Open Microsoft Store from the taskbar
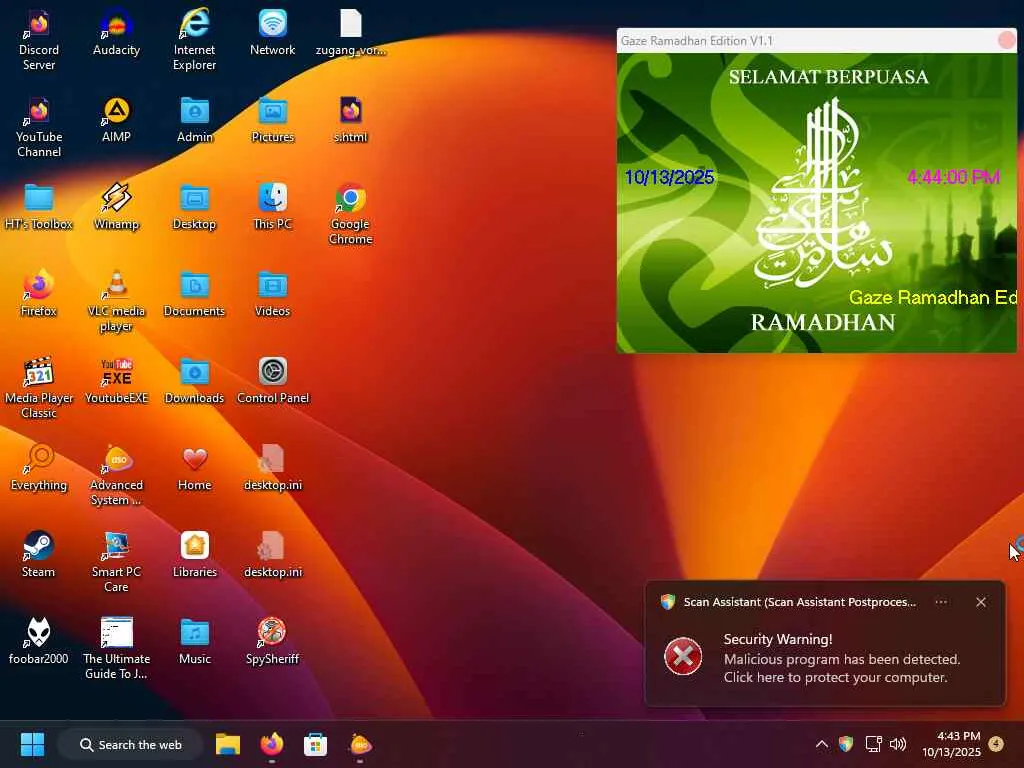The width and height of the screenshot is (1024, 768). coord(315,744)
